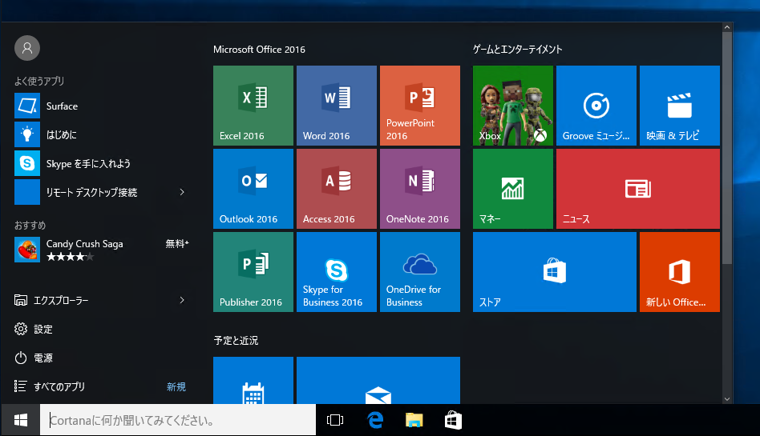760x436 pixels.
Task: Open the PowerPoint 2016 tile
Action: click(x=420, y=106)
